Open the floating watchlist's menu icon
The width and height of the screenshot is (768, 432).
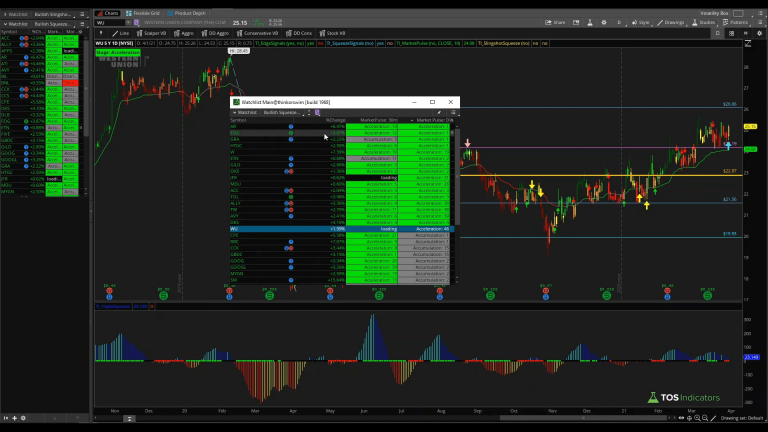click(x=453, y=113)
